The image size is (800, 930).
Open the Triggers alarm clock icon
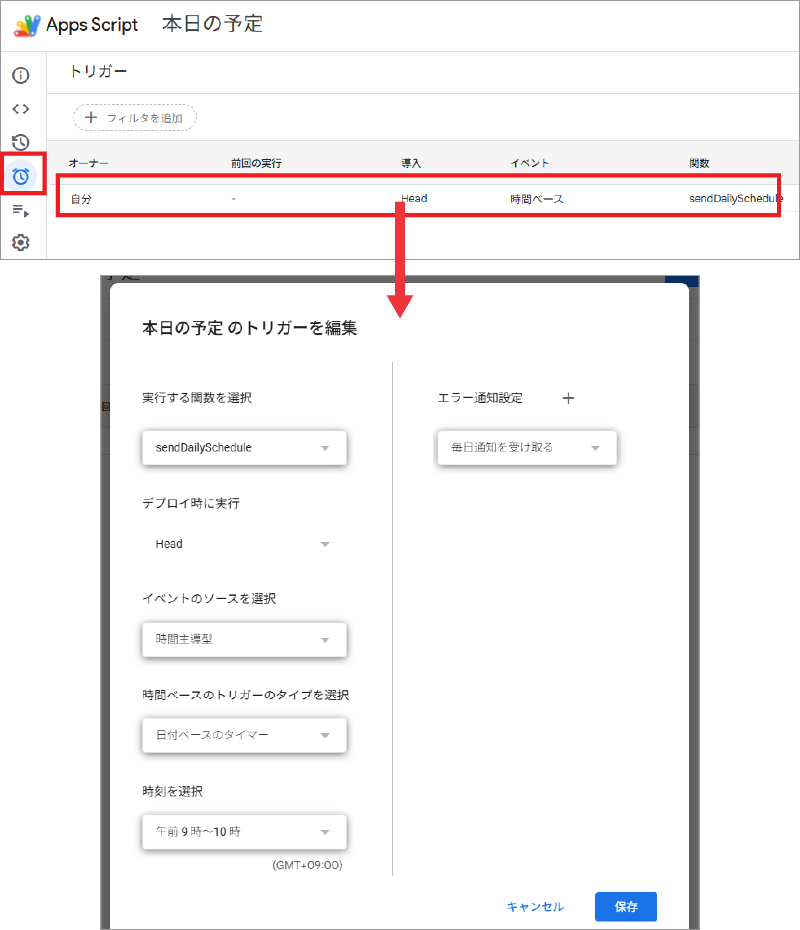pyautogui.click(x=21, y=176)
